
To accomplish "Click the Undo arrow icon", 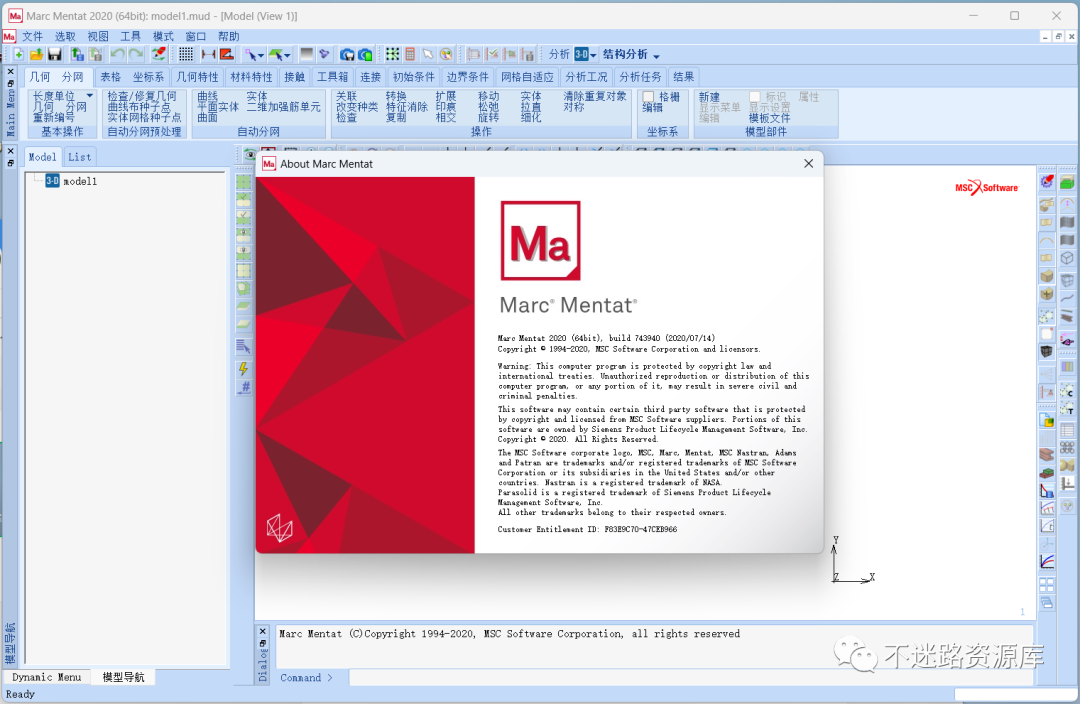I will (x=118, y=54).
